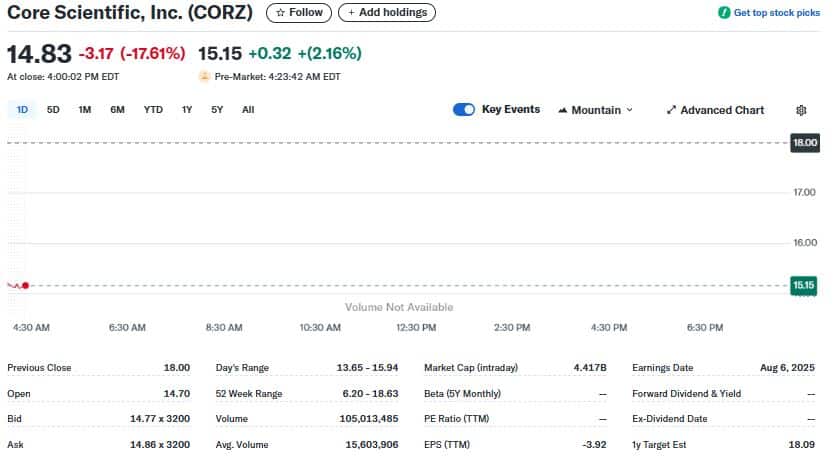The width and height of the screenshot is (835, 461).
Task: Click the PE Ratio (TTM) label
Action: click(456, 419)
